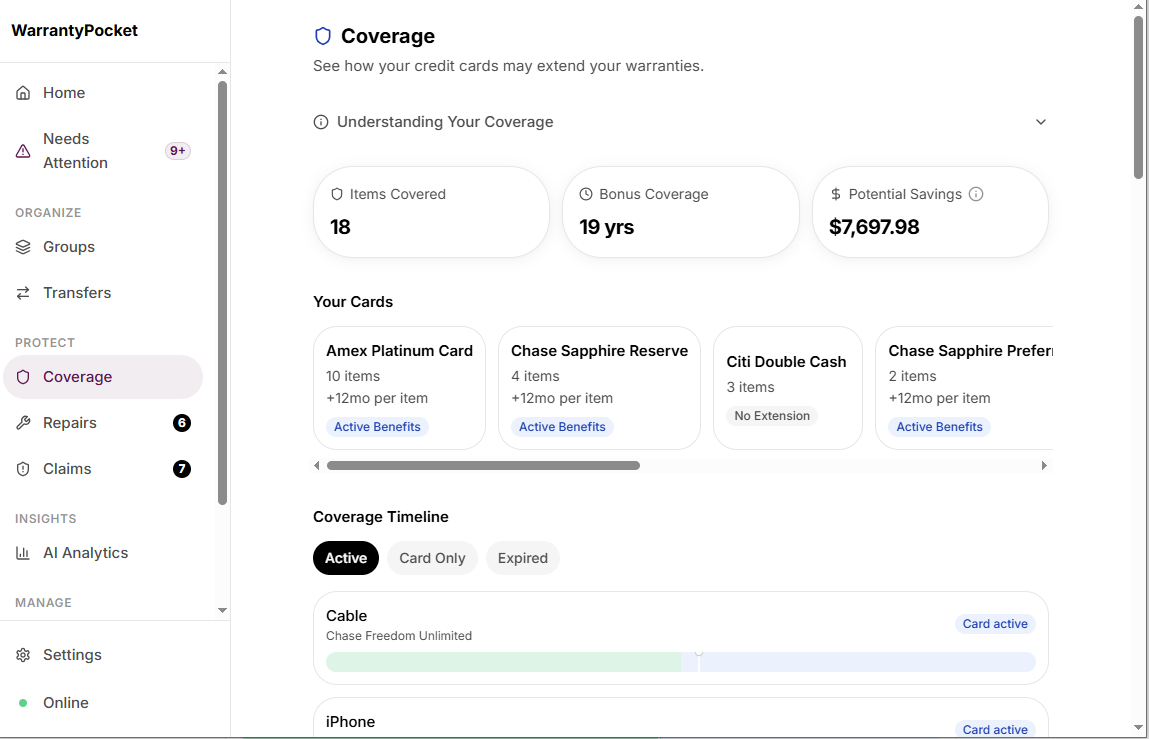The image size is (1149, 739).
Task: Click the Transfers arrows icon
Action: (x=23, y=293)
